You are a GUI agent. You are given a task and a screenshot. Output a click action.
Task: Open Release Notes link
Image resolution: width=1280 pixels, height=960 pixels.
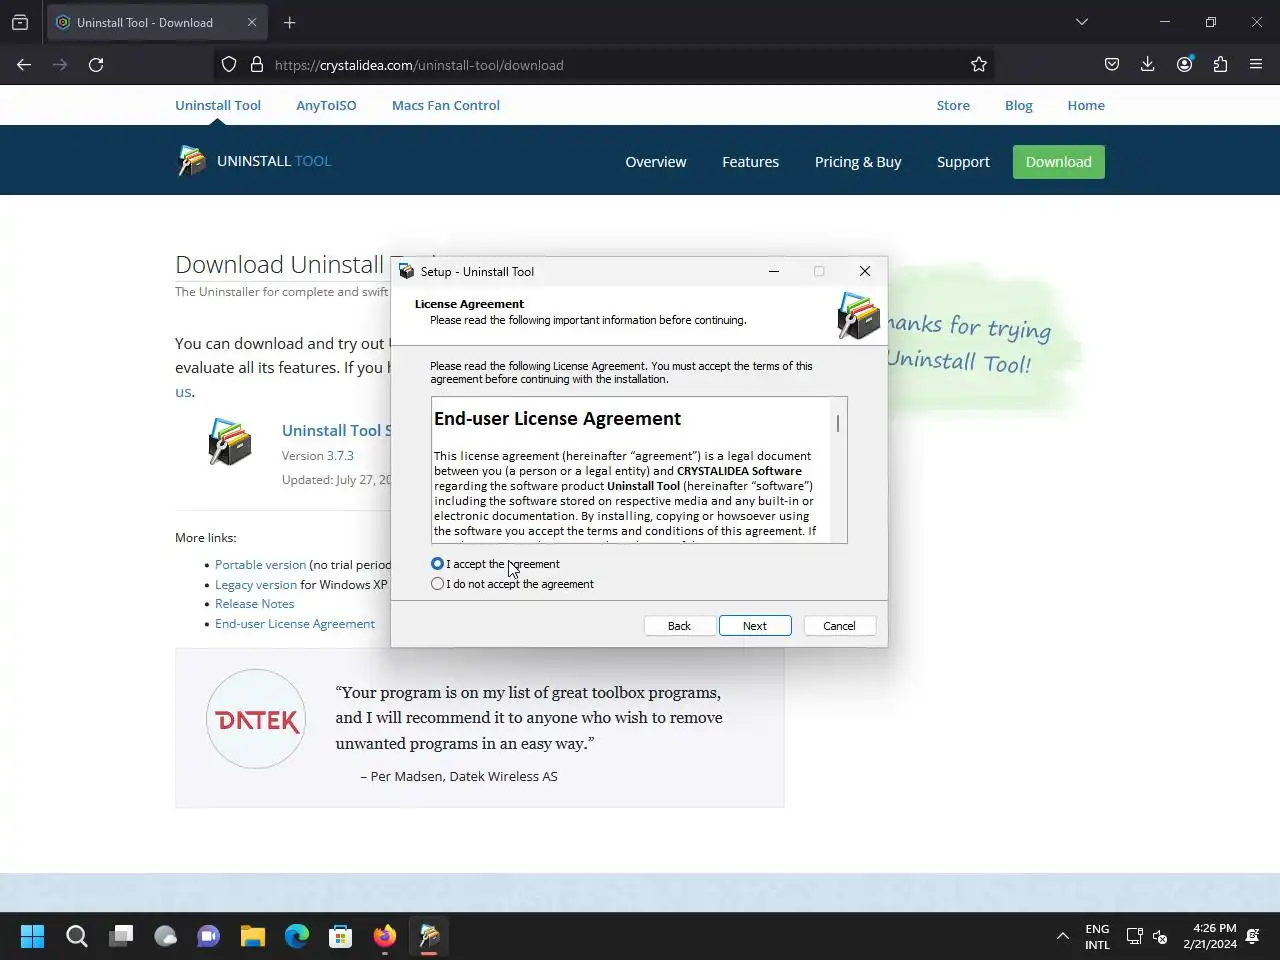255,604
